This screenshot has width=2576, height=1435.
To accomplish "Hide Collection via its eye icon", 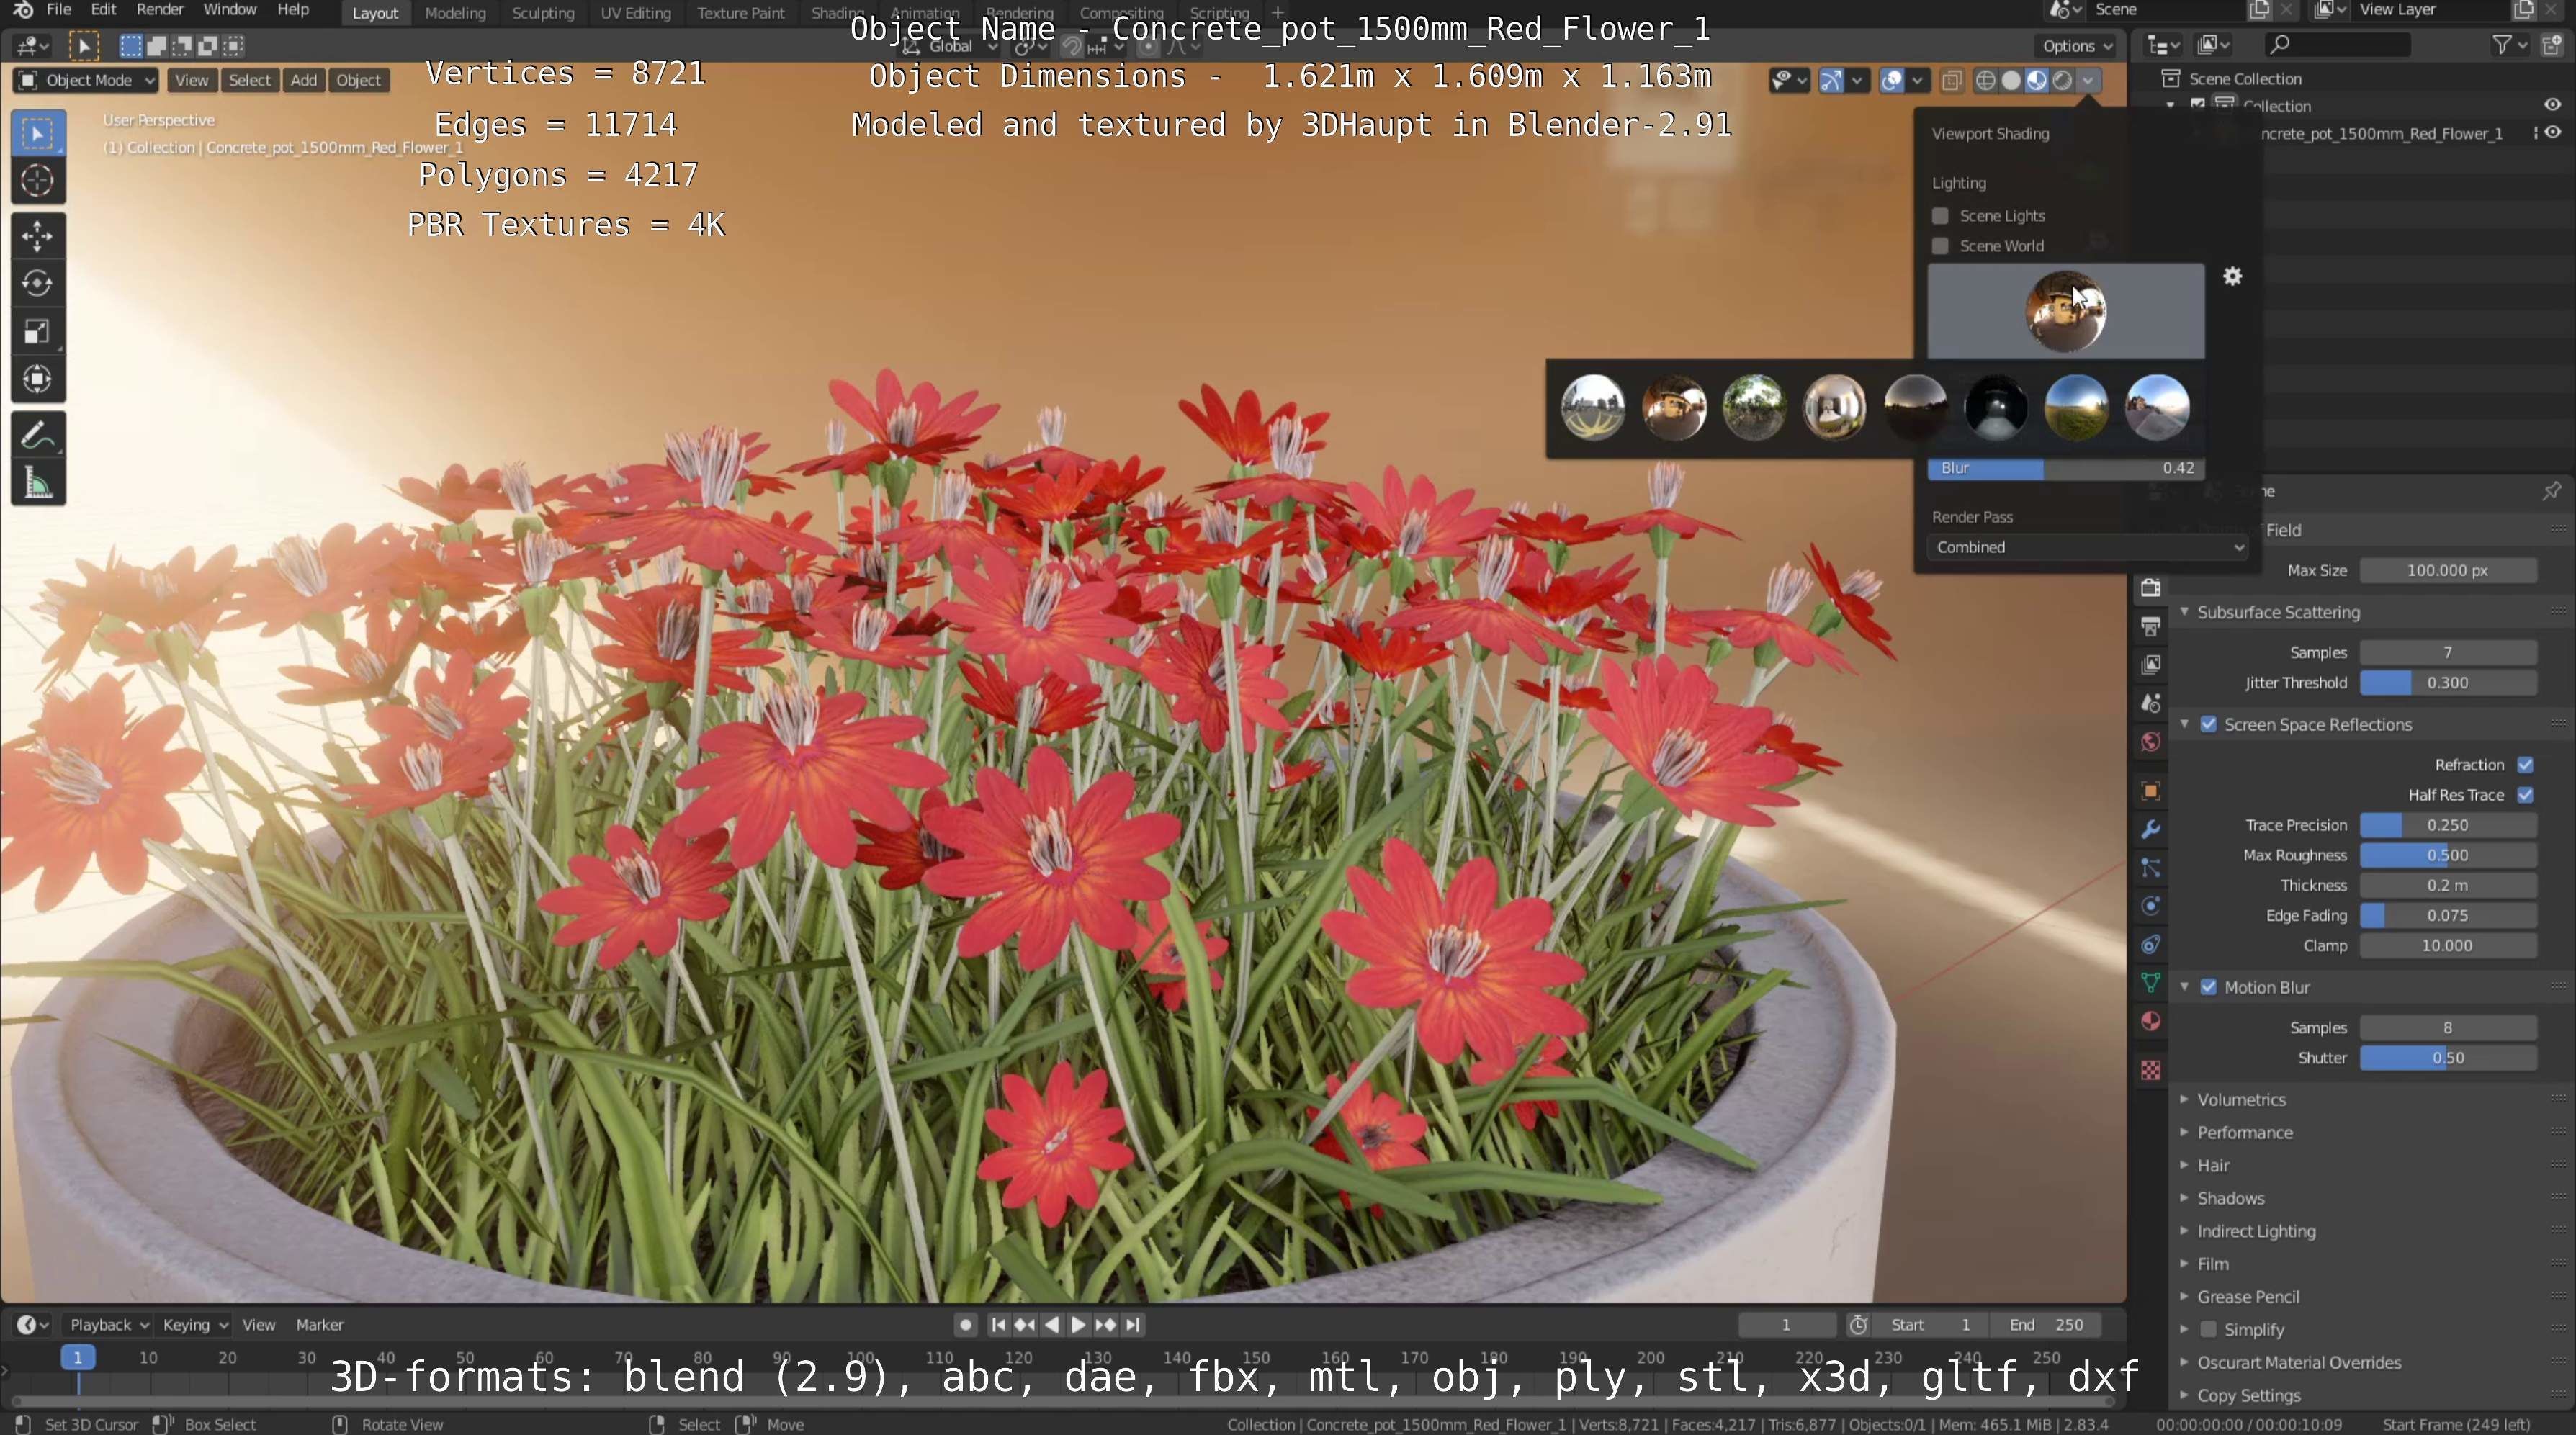I will [x=2552, y=105].
